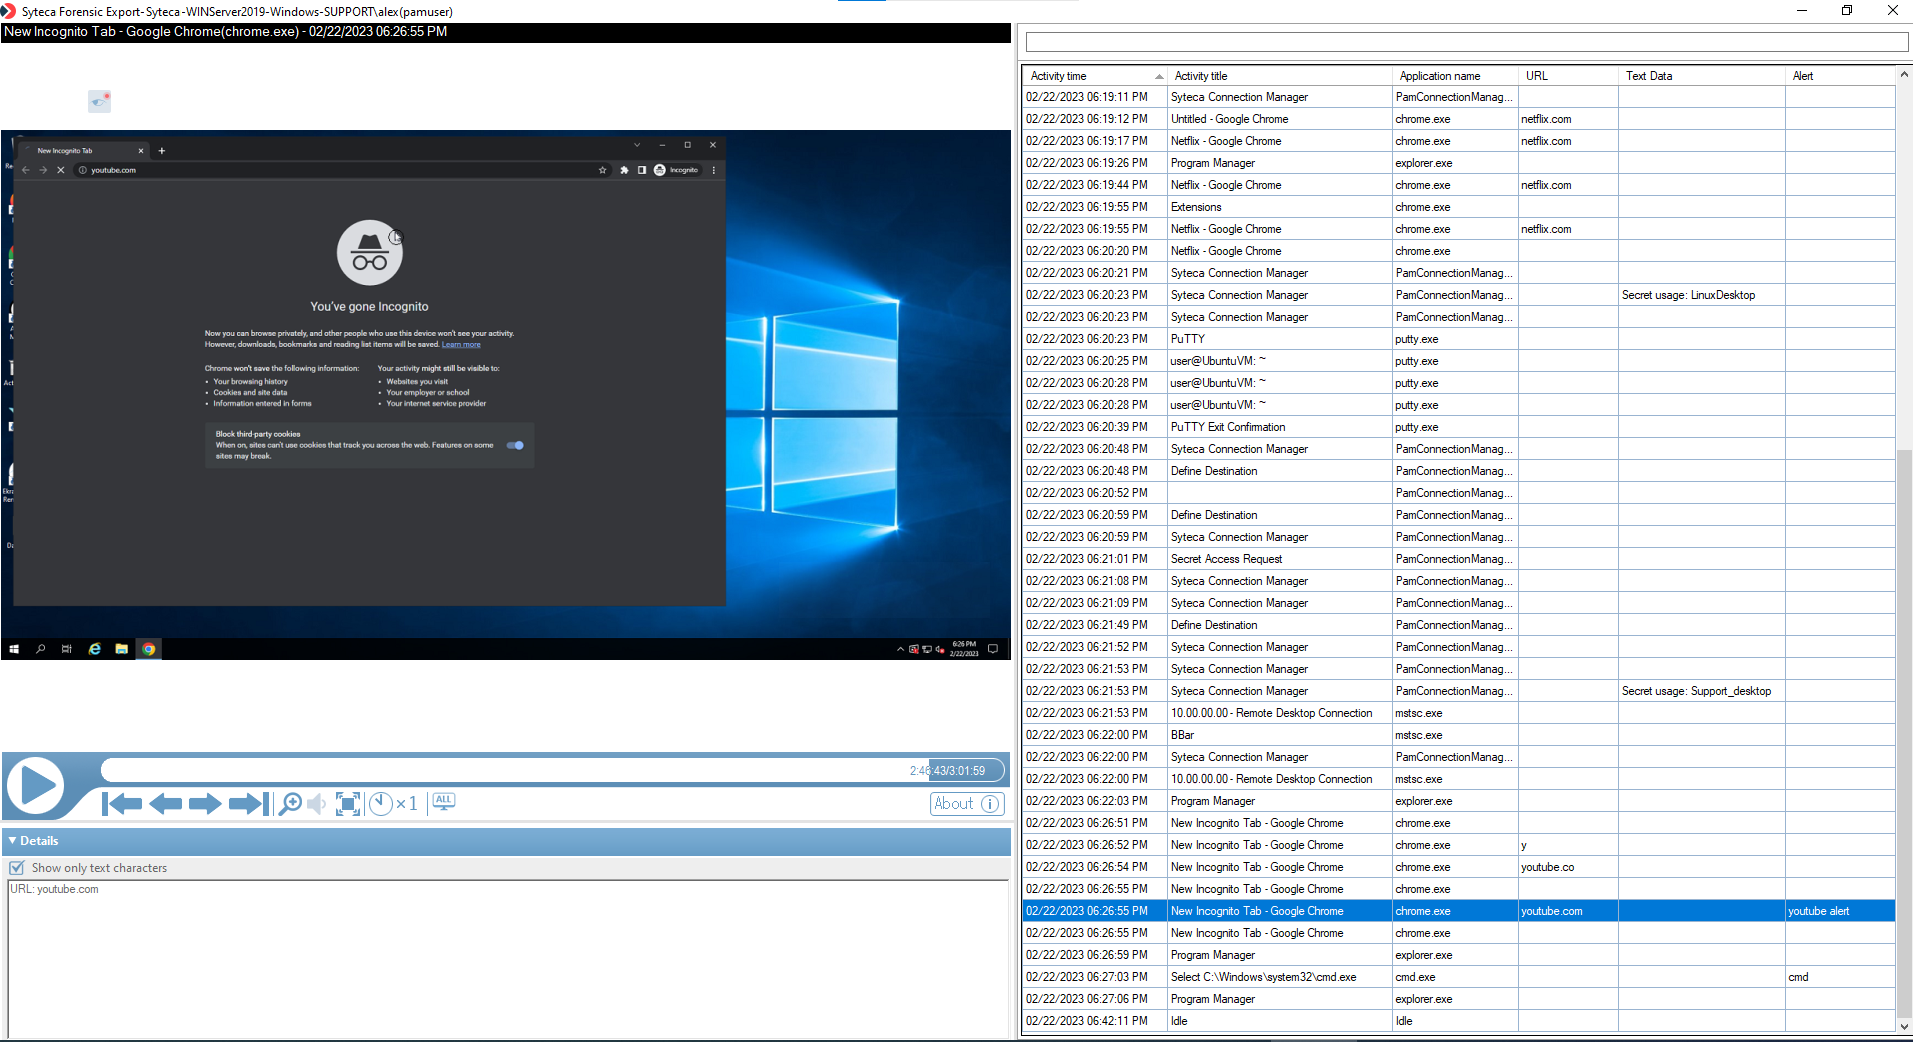Step forward to next frame

point(205,804)
